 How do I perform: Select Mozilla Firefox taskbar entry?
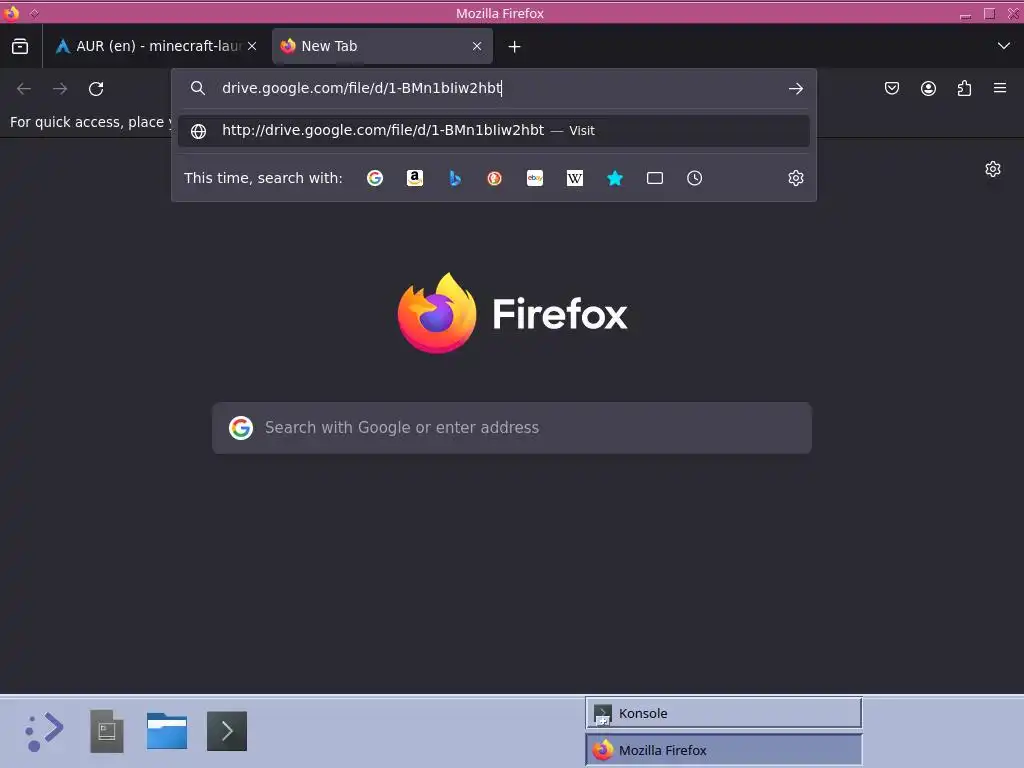(724, 750)
